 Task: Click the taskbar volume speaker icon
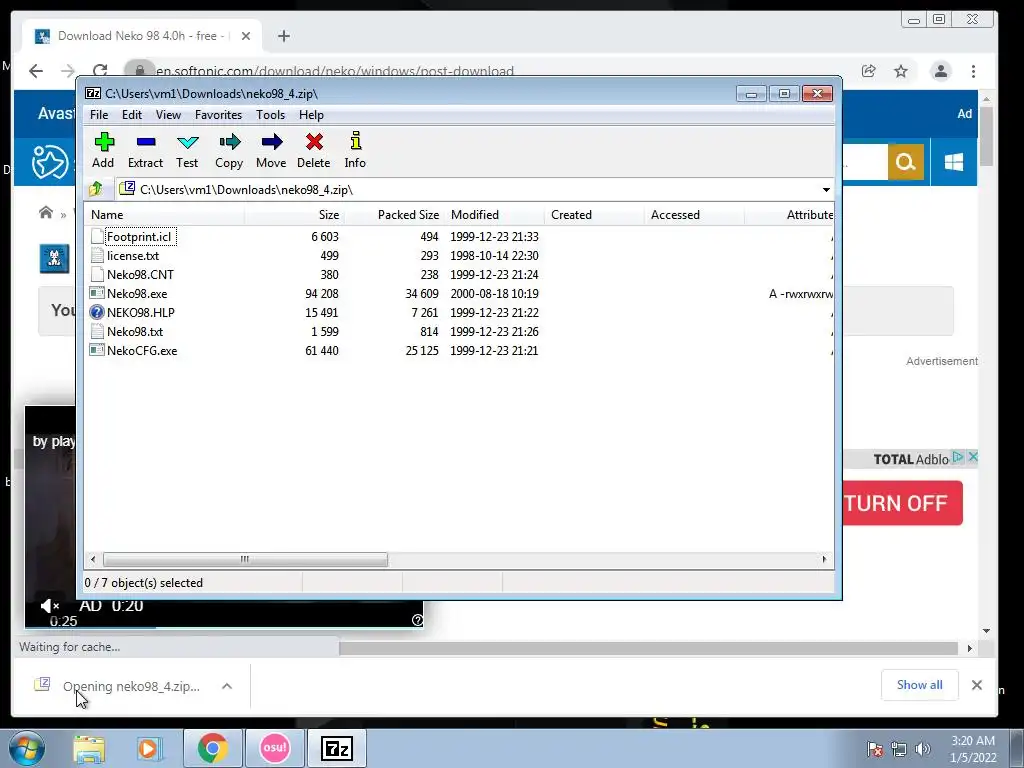pyautogui.click(x=923, y=749)
